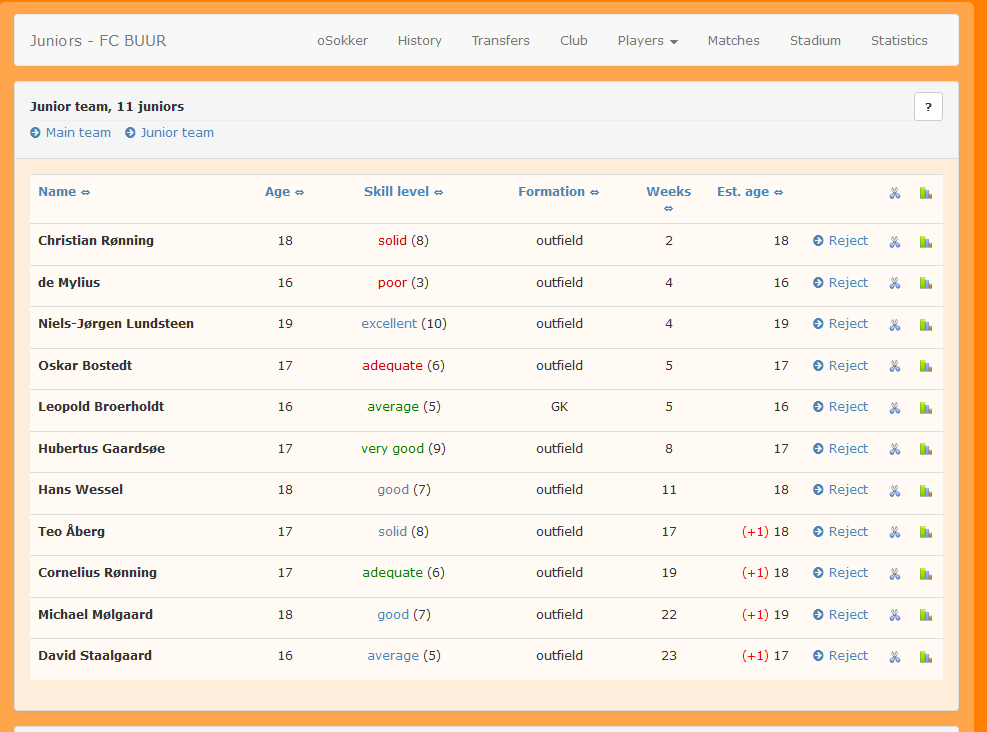Open the History menu item

(x=420, y=40)
